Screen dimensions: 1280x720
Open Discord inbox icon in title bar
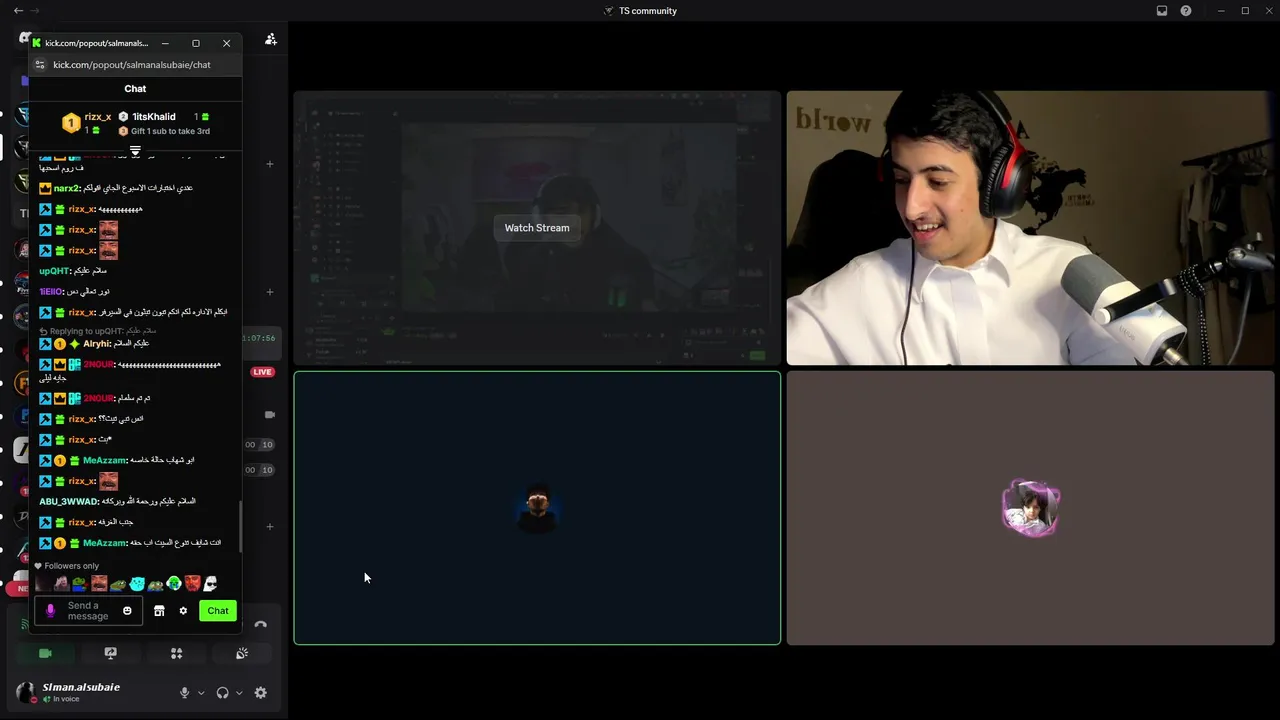pyautogui.click(x=1162, y=11)
